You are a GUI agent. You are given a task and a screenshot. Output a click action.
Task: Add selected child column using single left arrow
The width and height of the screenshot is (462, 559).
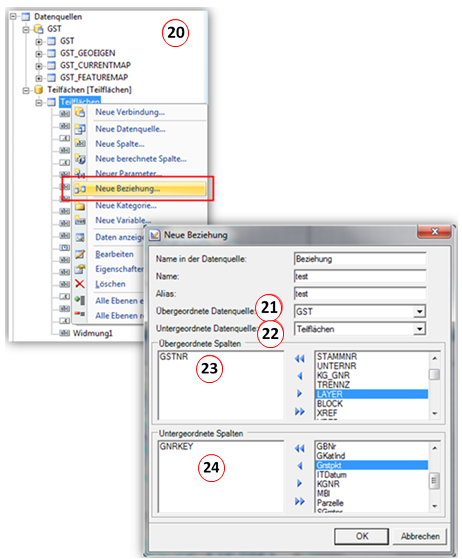pyautogui.click(x=299, y=466)
